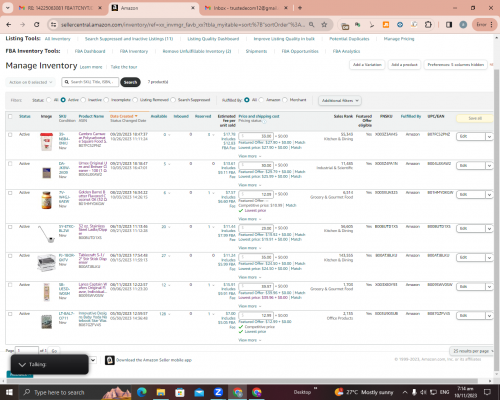Tick the checkbox for the Cambro product row

click(x=10, y=135)
